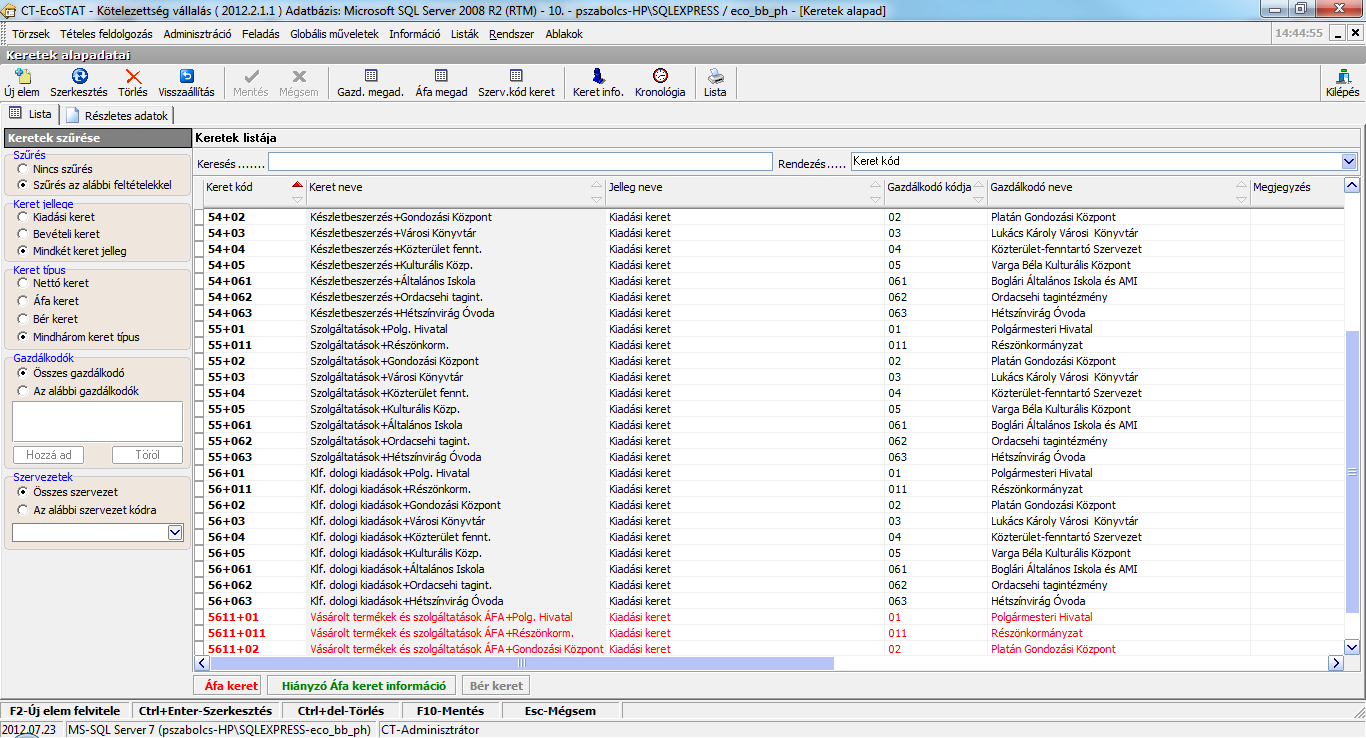
Task: Open the Törzsek menu
Action: (x=31, y=34)
